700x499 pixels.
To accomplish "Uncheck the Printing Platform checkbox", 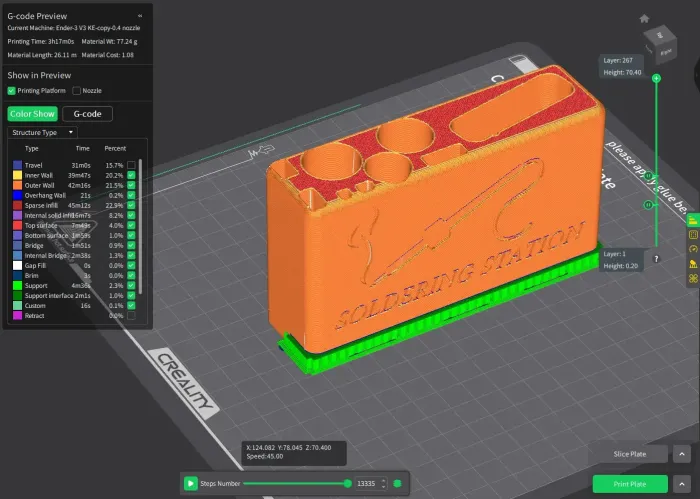I will tap(11, 91).
